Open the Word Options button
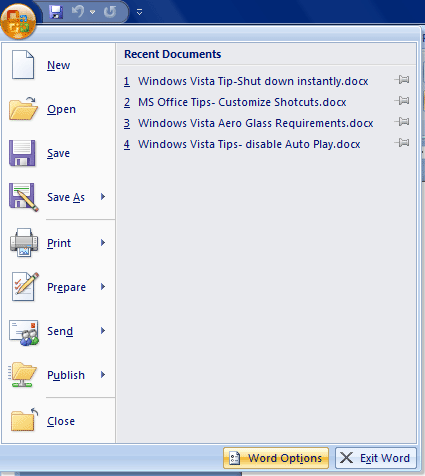This screenshot has height=476, width=425. (x=276, y=458)
